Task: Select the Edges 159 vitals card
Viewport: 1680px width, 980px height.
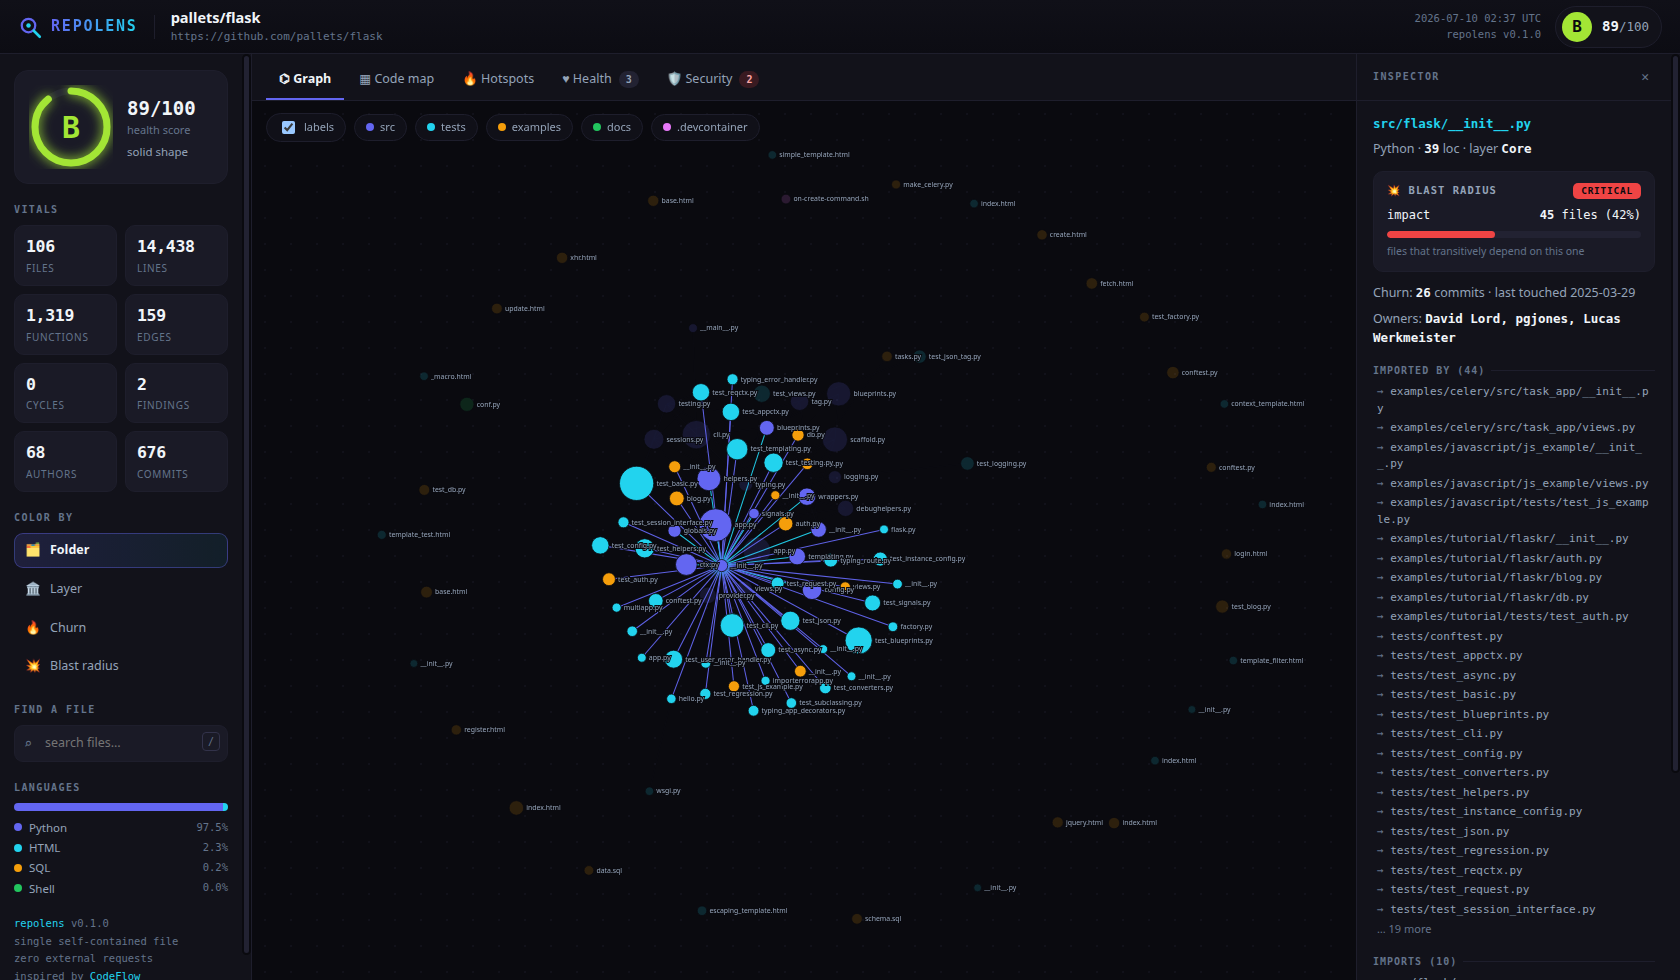Action: [x=176, y=325]
